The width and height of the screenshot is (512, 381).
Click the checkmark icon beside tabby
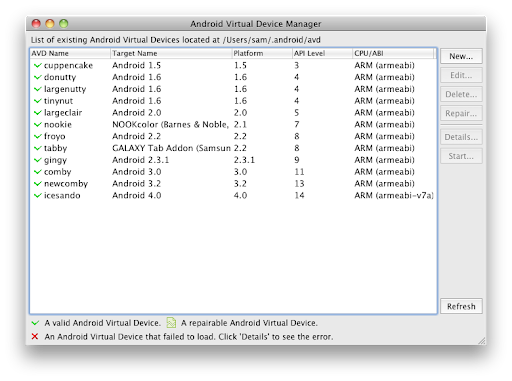click(37, 148)
